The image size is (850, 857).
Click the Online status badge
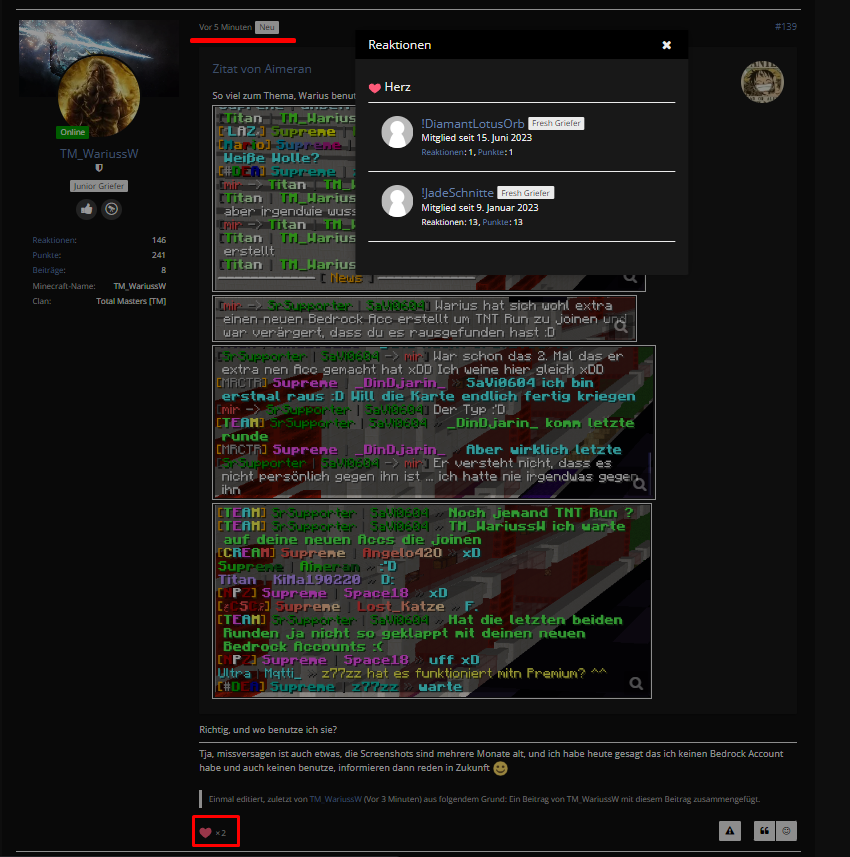pyautogui.click(x=73, y=133)
